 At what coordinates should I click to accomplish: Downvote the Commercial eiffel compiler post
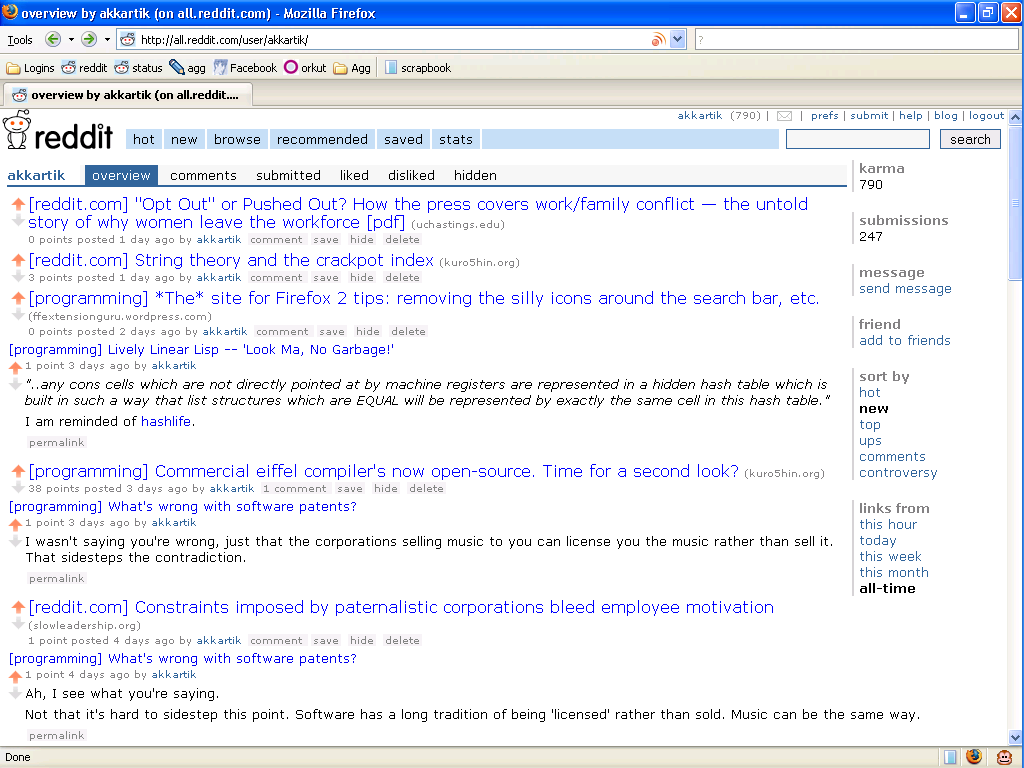[17, 484]
